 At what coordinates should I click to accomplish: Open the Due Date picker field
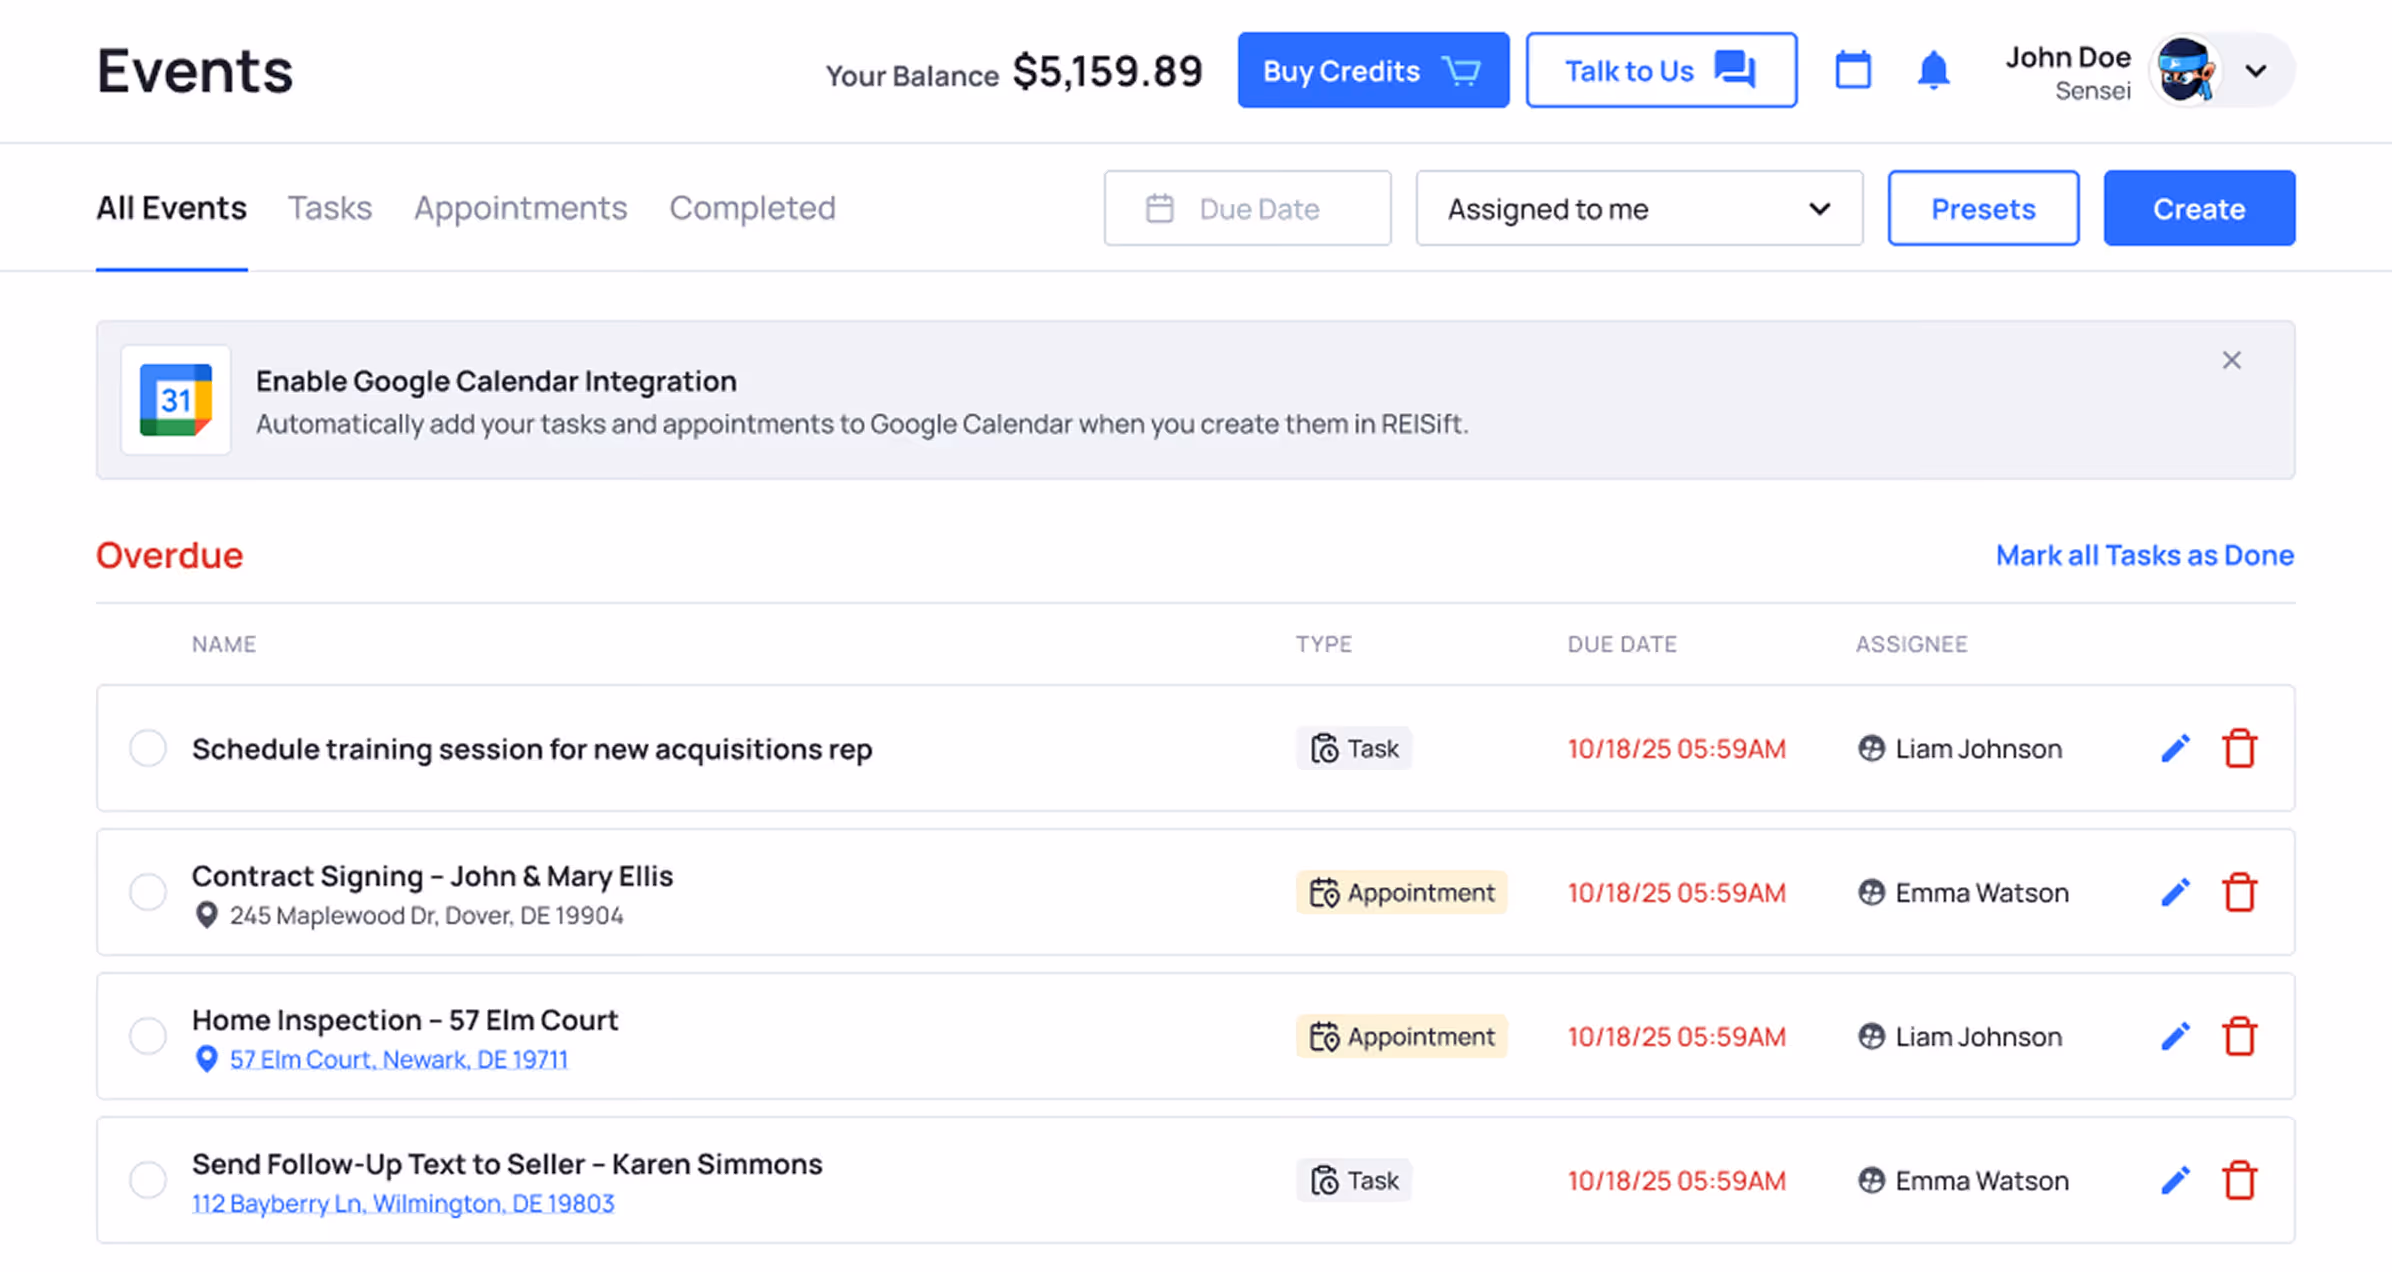[x=1247, y=208]
